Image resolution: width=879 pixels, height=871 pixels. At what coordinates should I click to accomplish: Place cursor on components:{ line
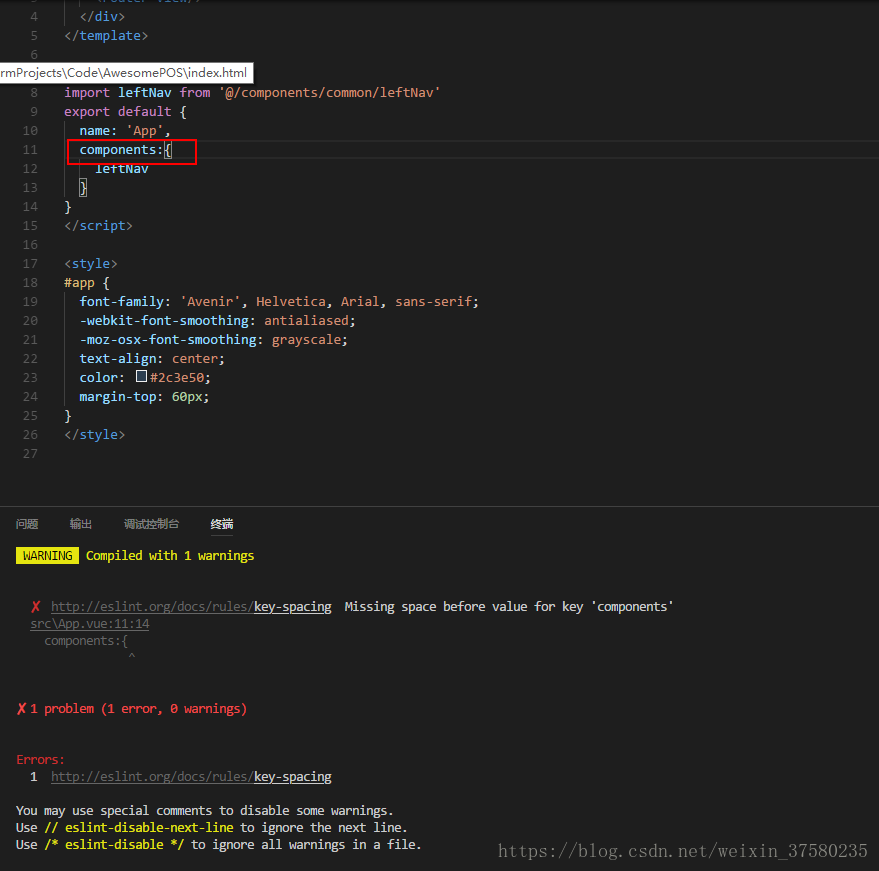(126, 150)
